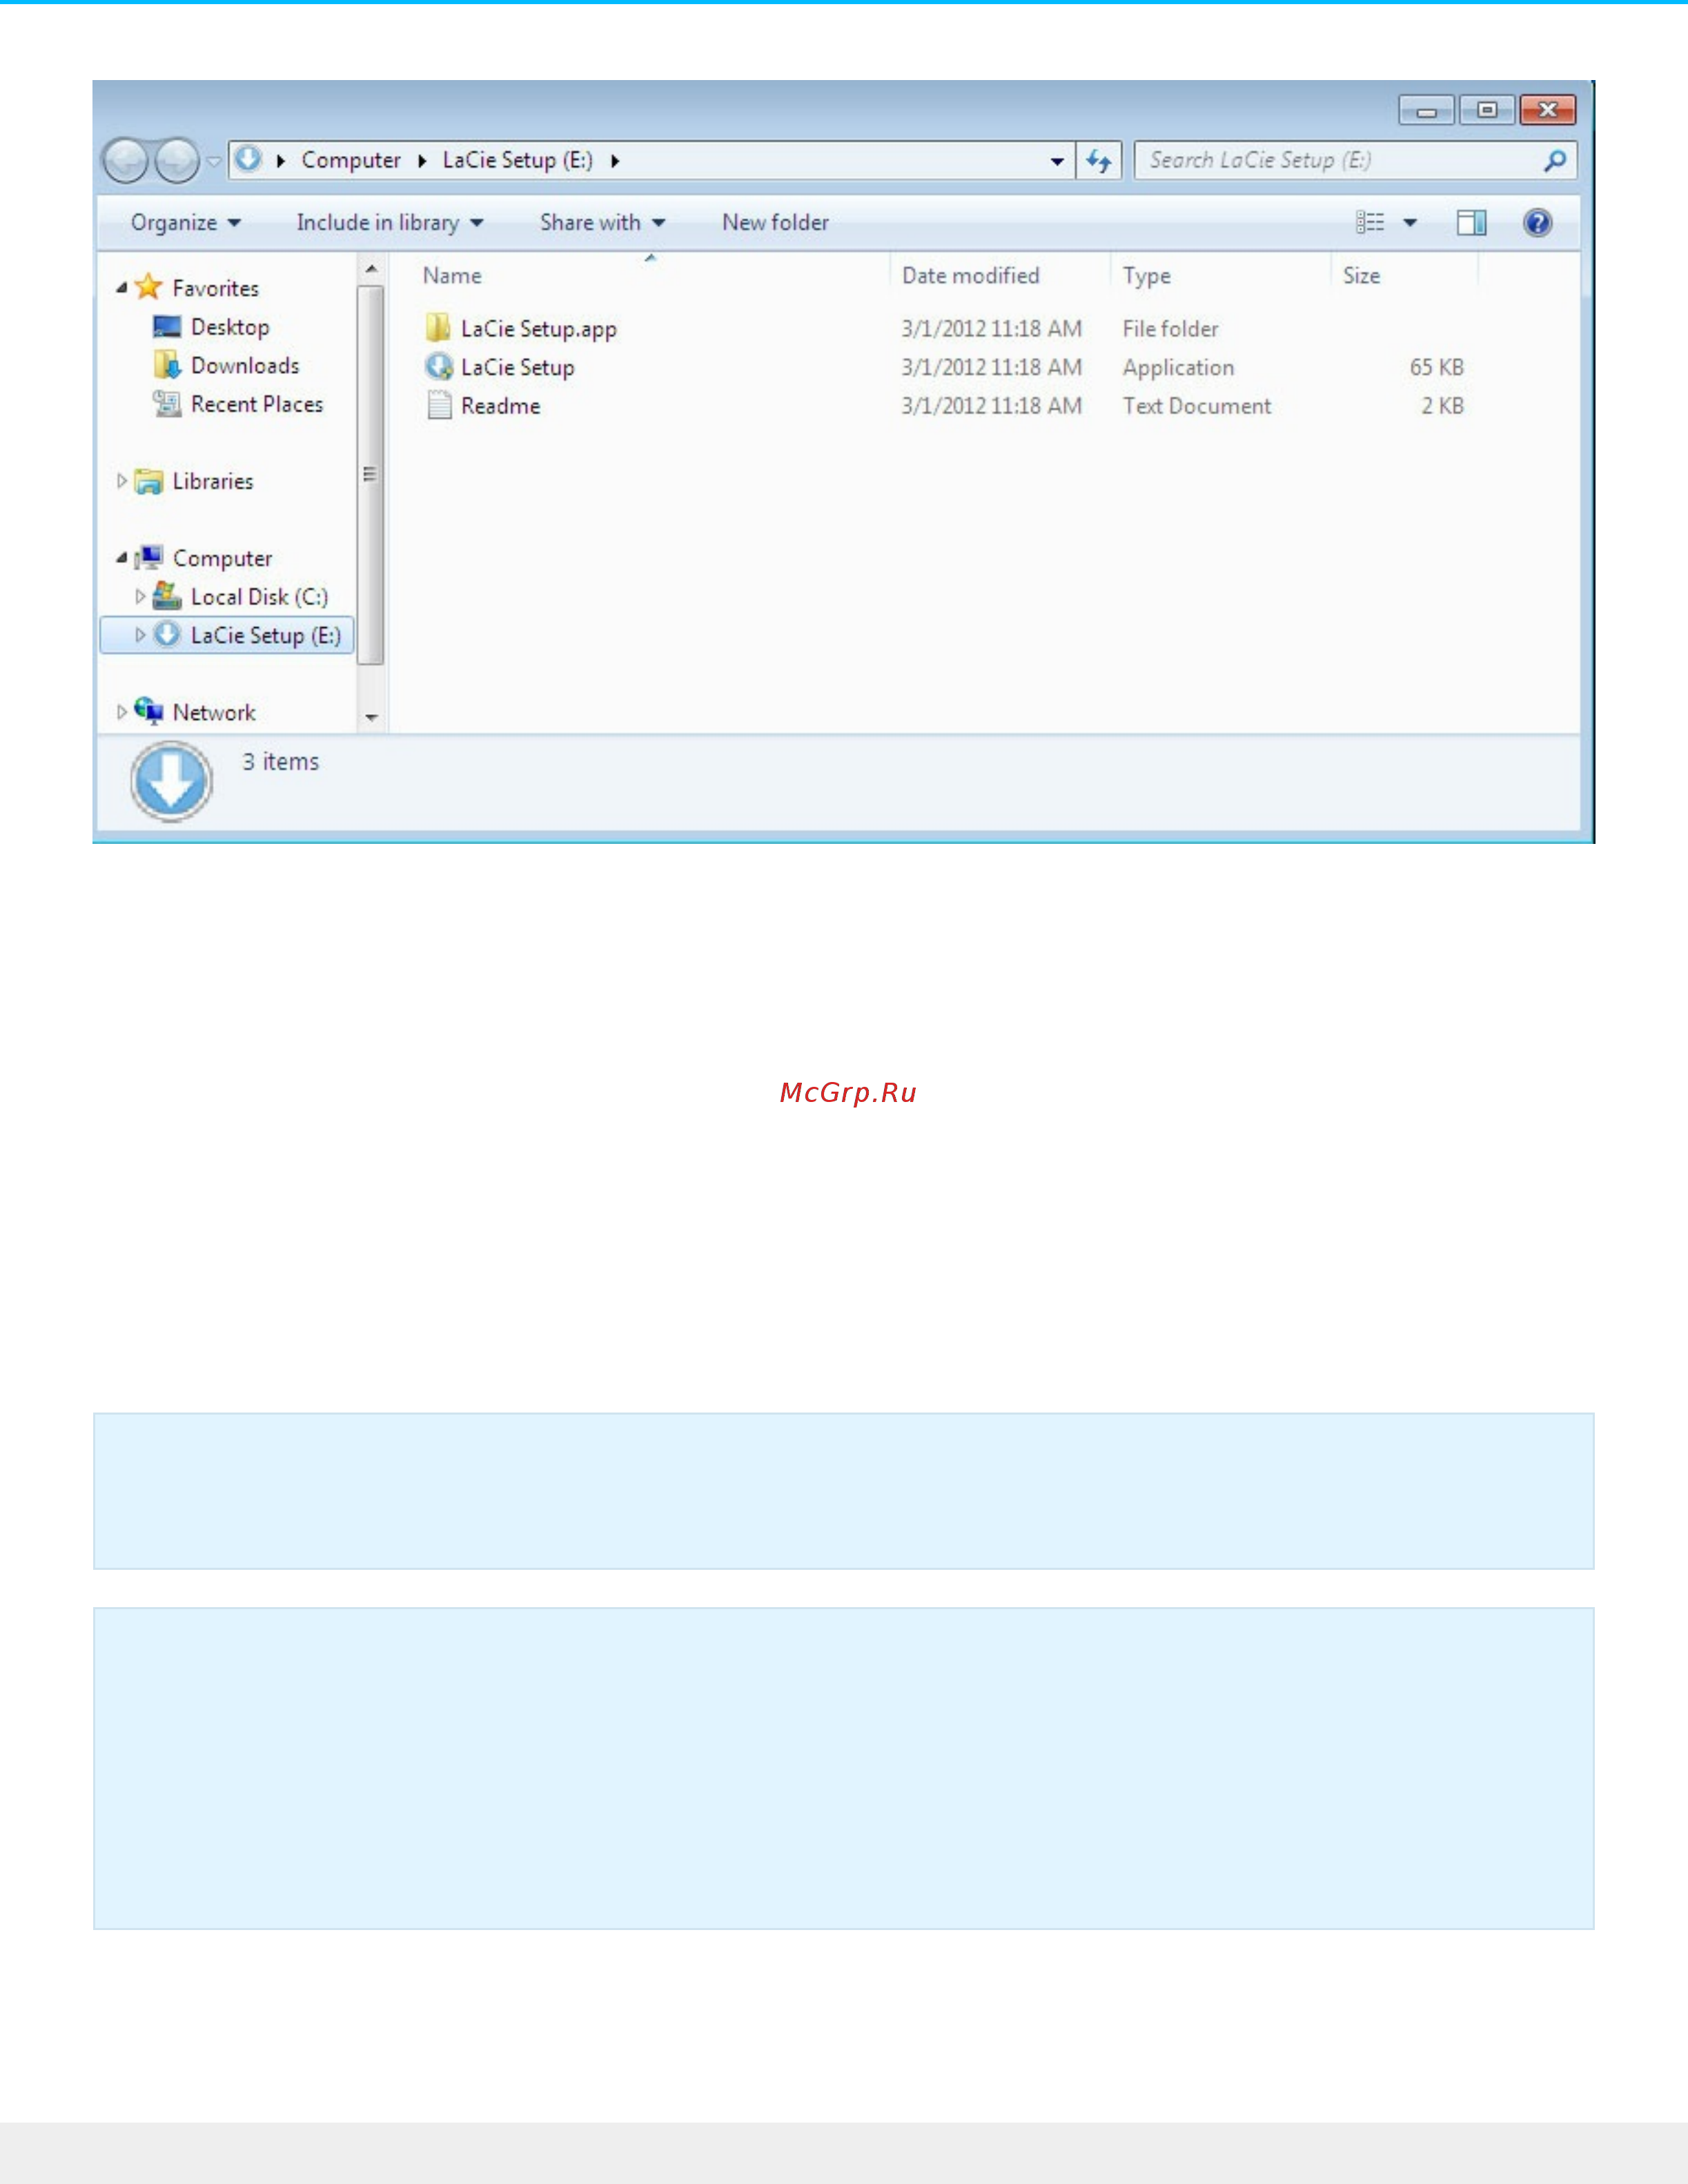This screenshot has height=2184, width=1688.
Task: Click the Back navigation arrow button
Action: coord(126,161)
